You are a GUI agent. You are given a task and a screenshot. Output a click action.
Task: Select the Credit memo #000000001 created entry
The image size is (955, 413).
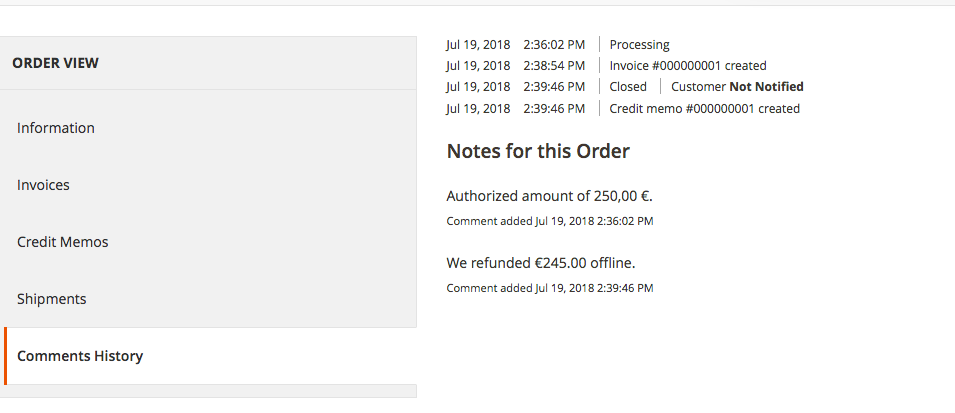coord(704,108)
